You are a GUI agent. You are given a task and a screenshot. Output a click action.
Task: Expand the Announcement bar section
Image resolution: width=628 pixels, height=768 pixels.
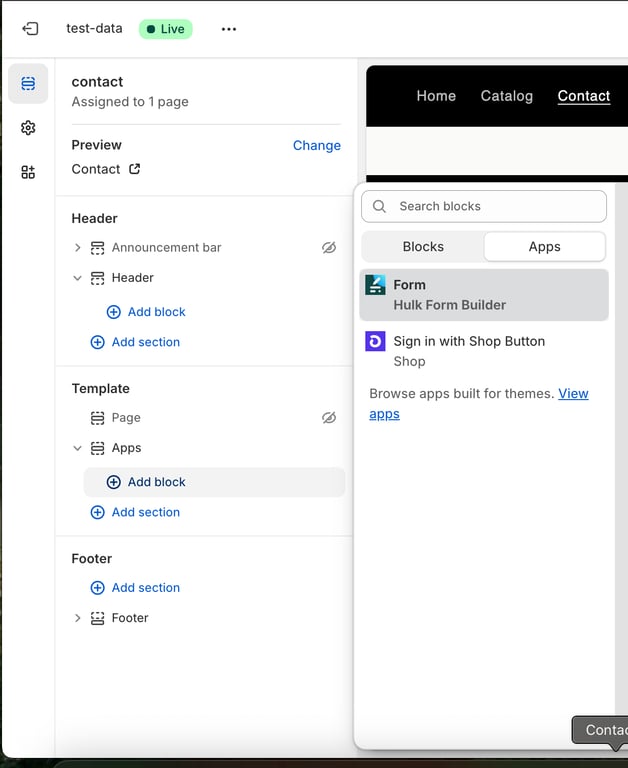pyautogui.click(x=77, y=248)
